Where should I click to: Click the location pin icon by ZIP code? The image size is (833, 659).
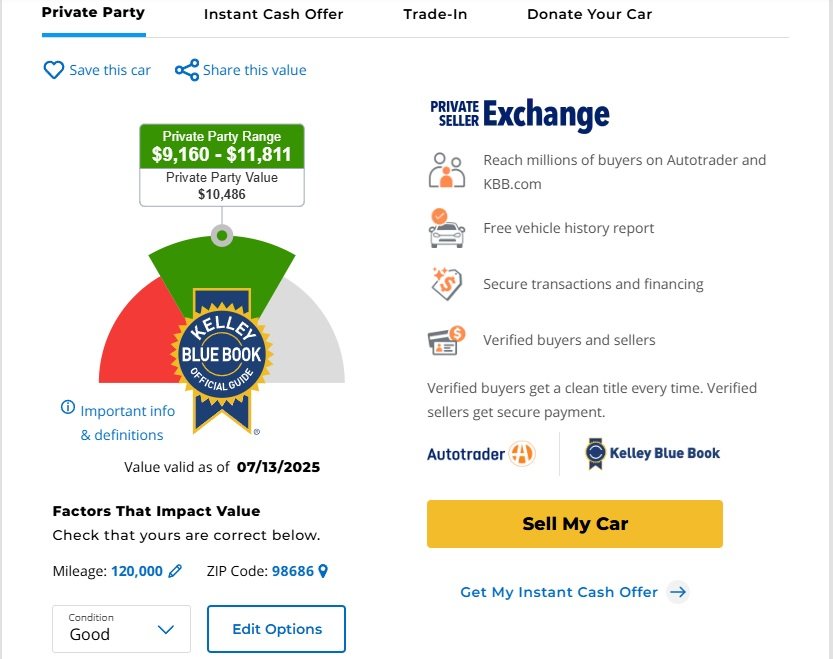tap(322, 571)
